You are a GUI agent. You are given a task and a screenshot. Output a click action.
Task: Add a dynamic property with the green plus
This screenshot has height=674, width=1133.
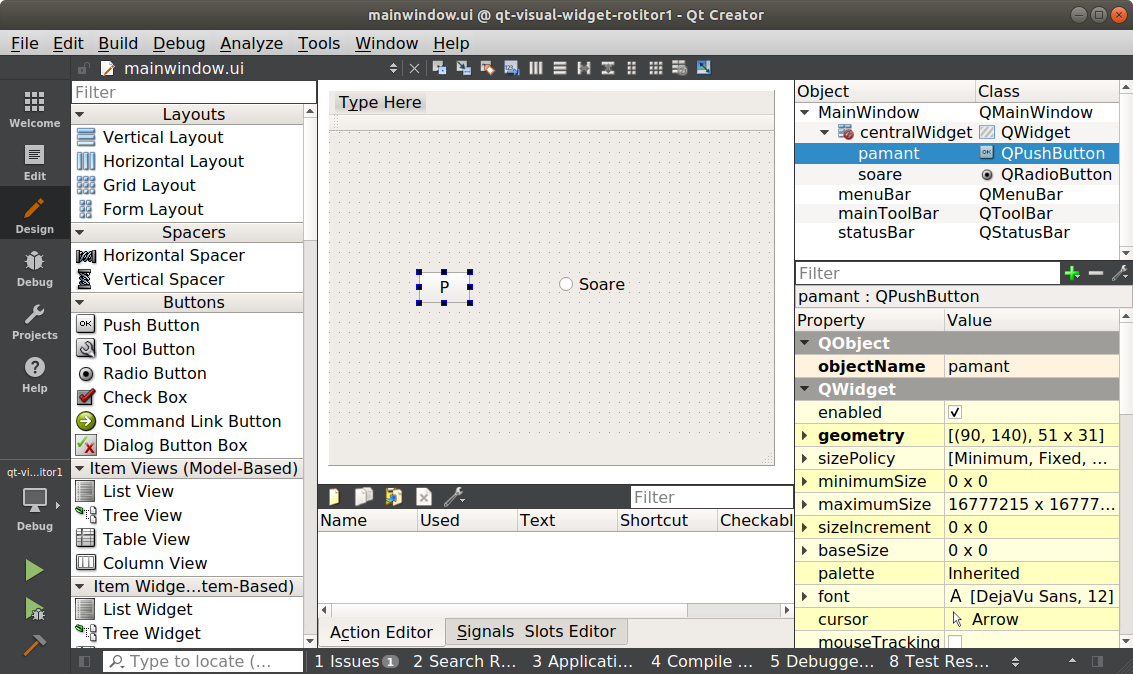coord(1072,272)
